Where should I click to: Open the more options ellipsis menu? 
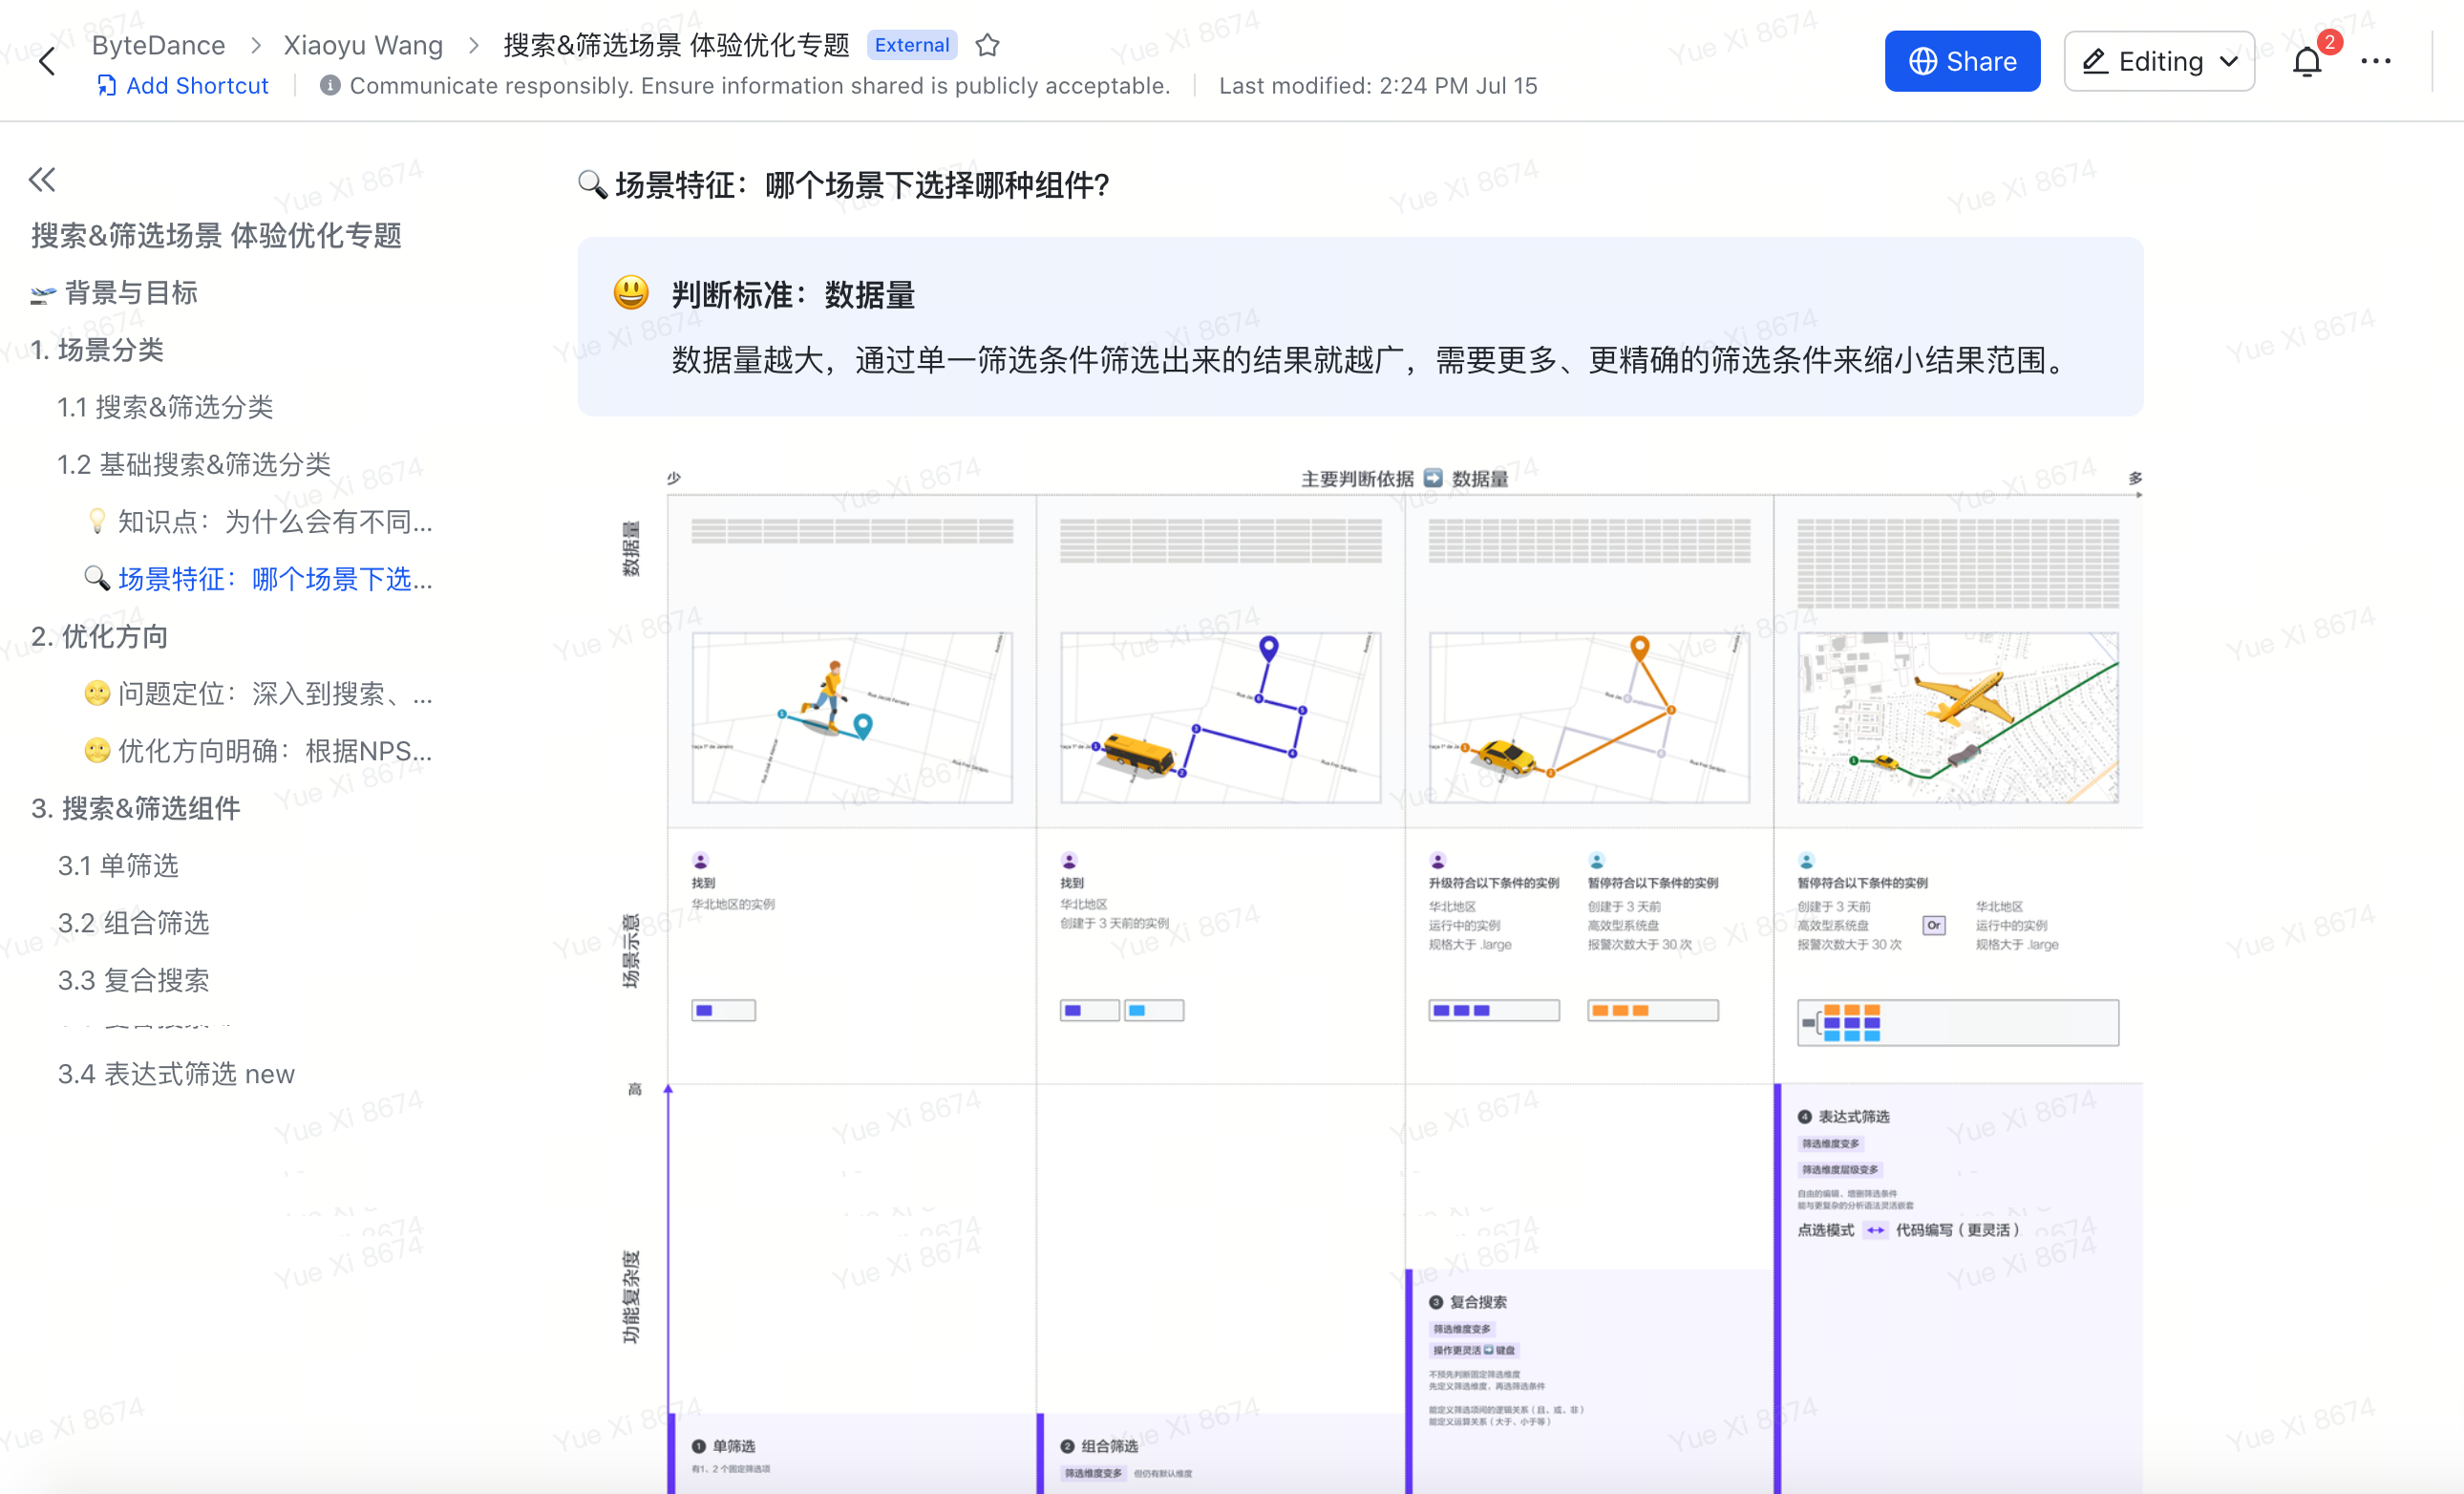(x=2375, y=62)
